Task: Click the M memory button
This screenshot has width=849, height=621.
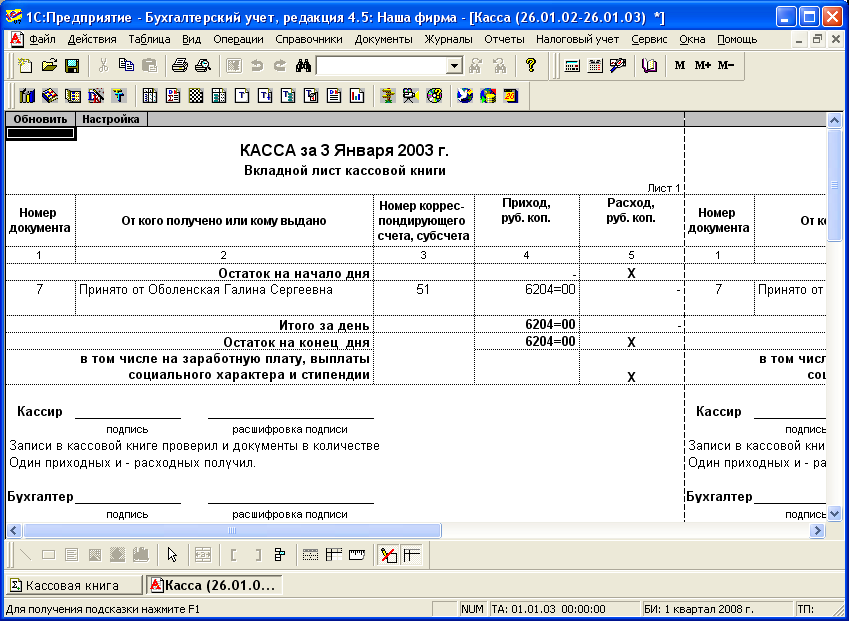Action: click(x=680, y=66)
